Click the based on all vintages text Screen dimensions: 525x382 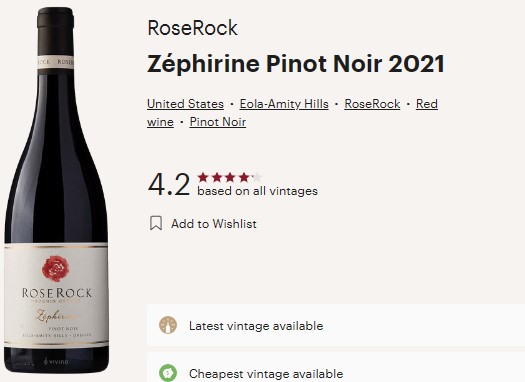point(257,191)
